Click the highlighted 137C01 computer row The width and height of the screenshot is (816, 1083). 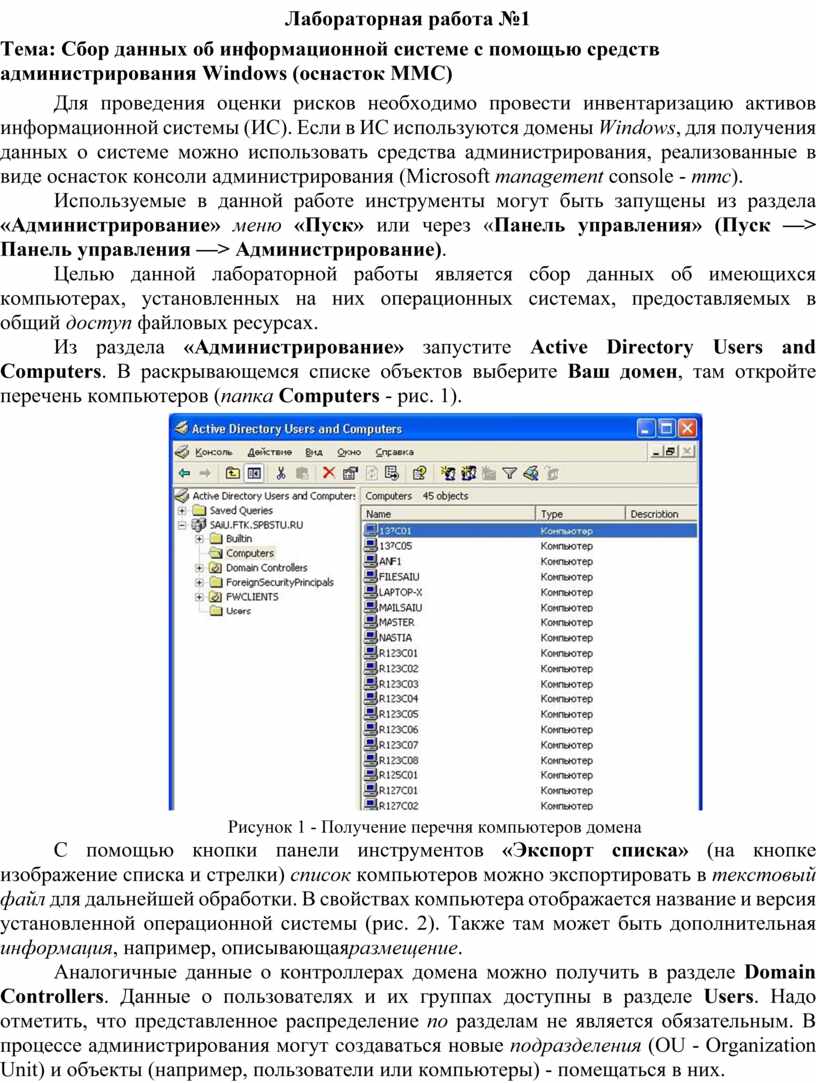point(529,530)
